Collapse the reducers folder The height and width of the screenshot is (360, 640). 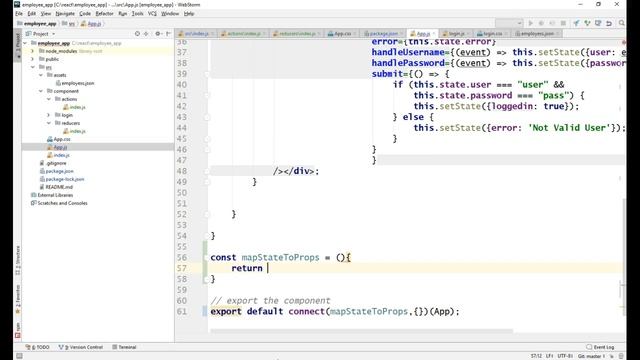pos(49,123)
